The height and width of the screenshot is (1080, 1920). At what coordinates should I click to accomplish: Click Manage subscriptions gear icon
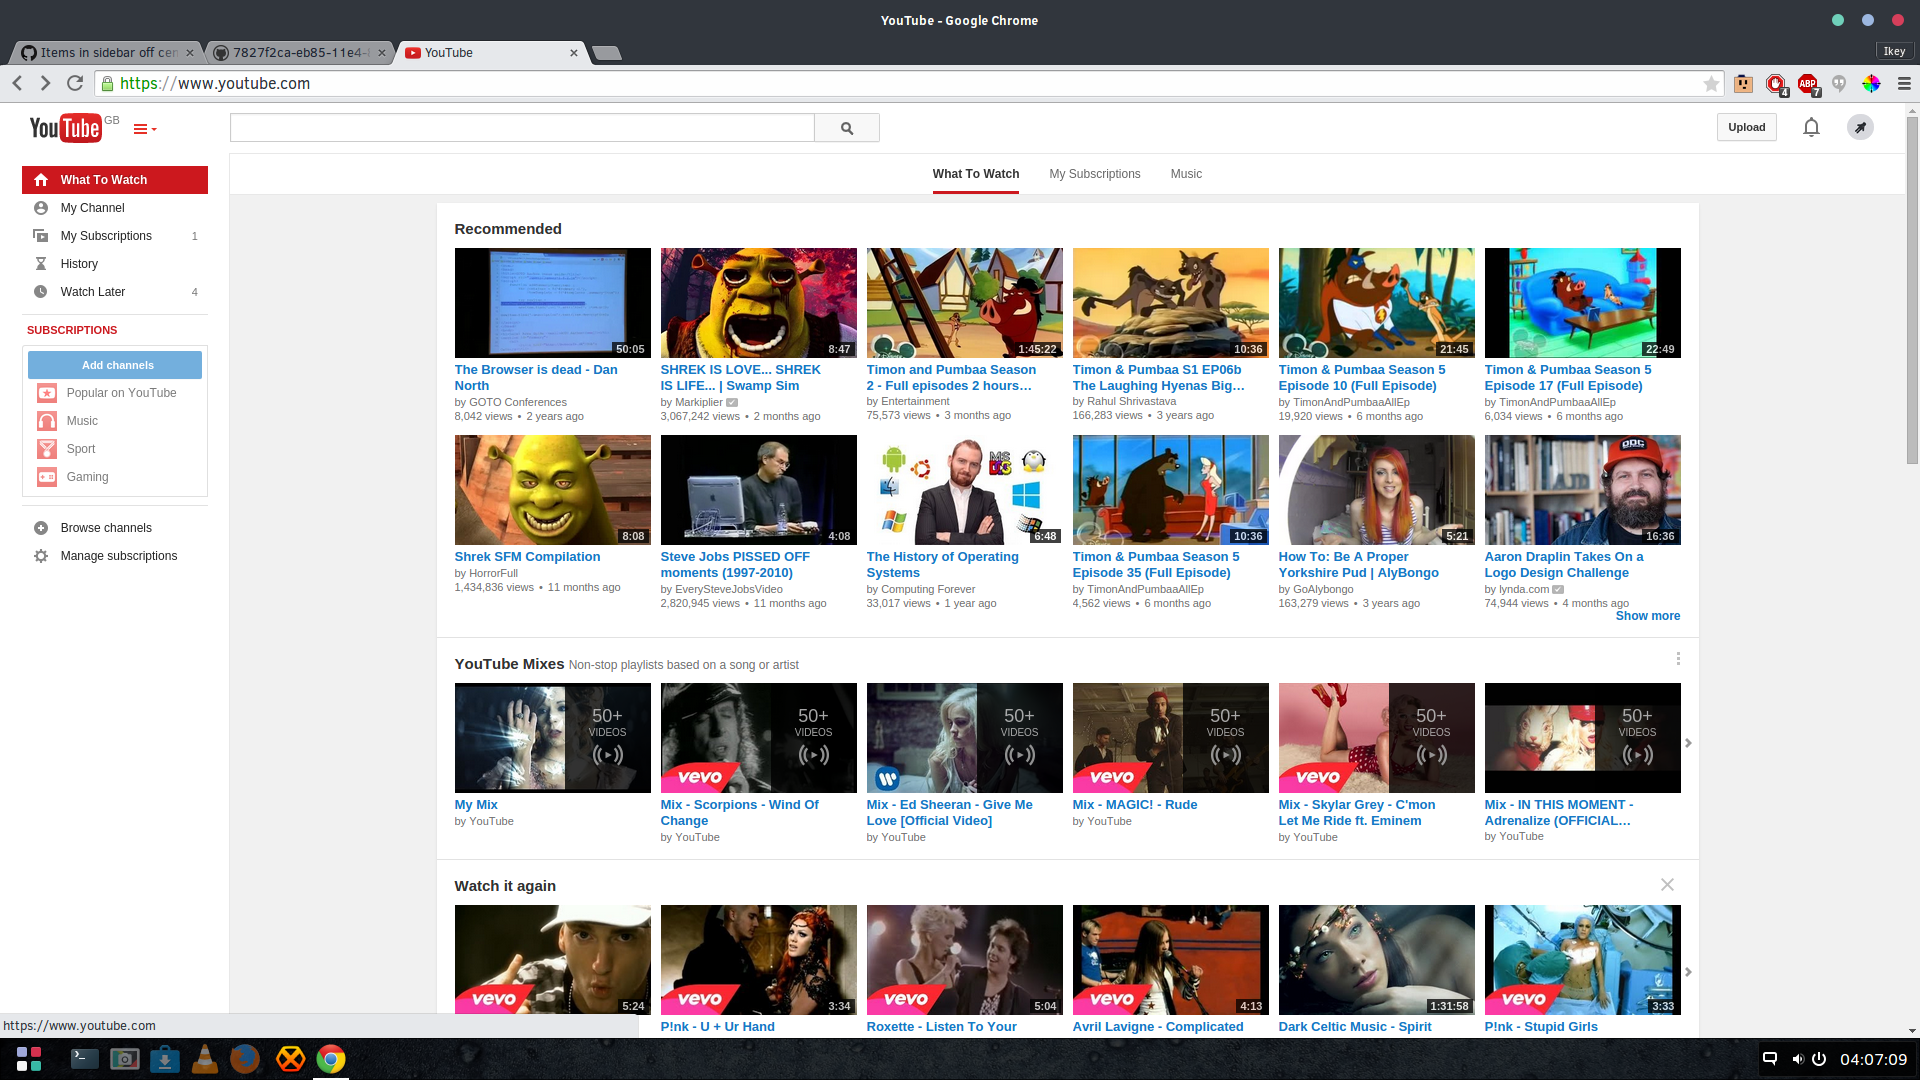(41, 556)
